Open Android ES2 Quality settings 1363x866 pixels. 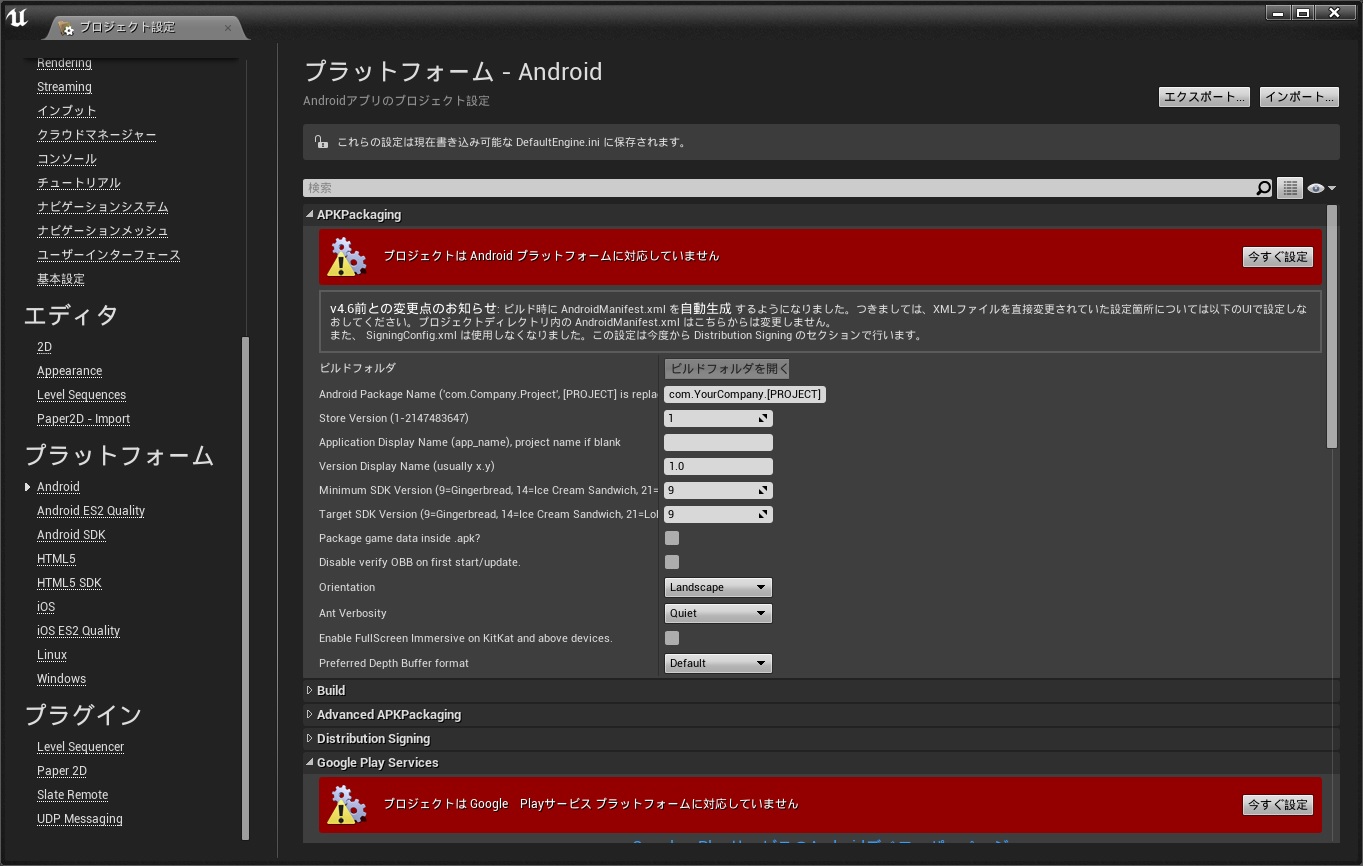coord(91,511)
